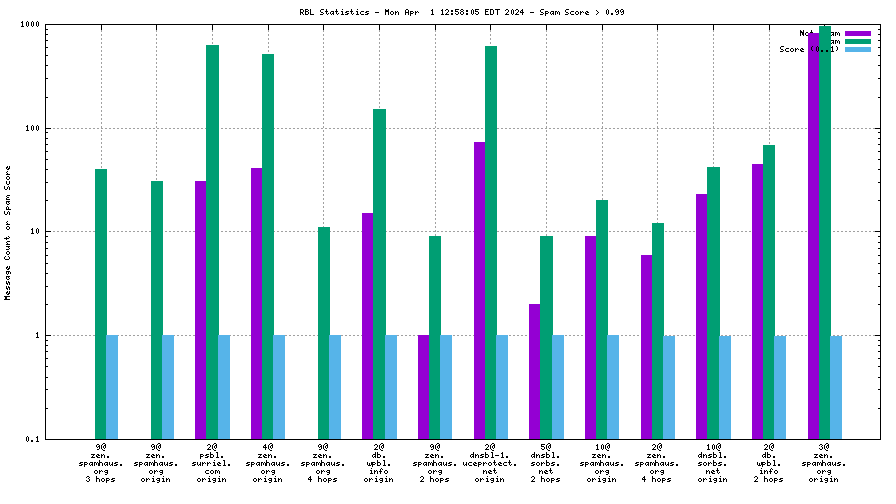Click the x-axis label psbl.surriel.com origin
Image resolution: width=896 pixels, height=504 pixels.
pos(211,462)
